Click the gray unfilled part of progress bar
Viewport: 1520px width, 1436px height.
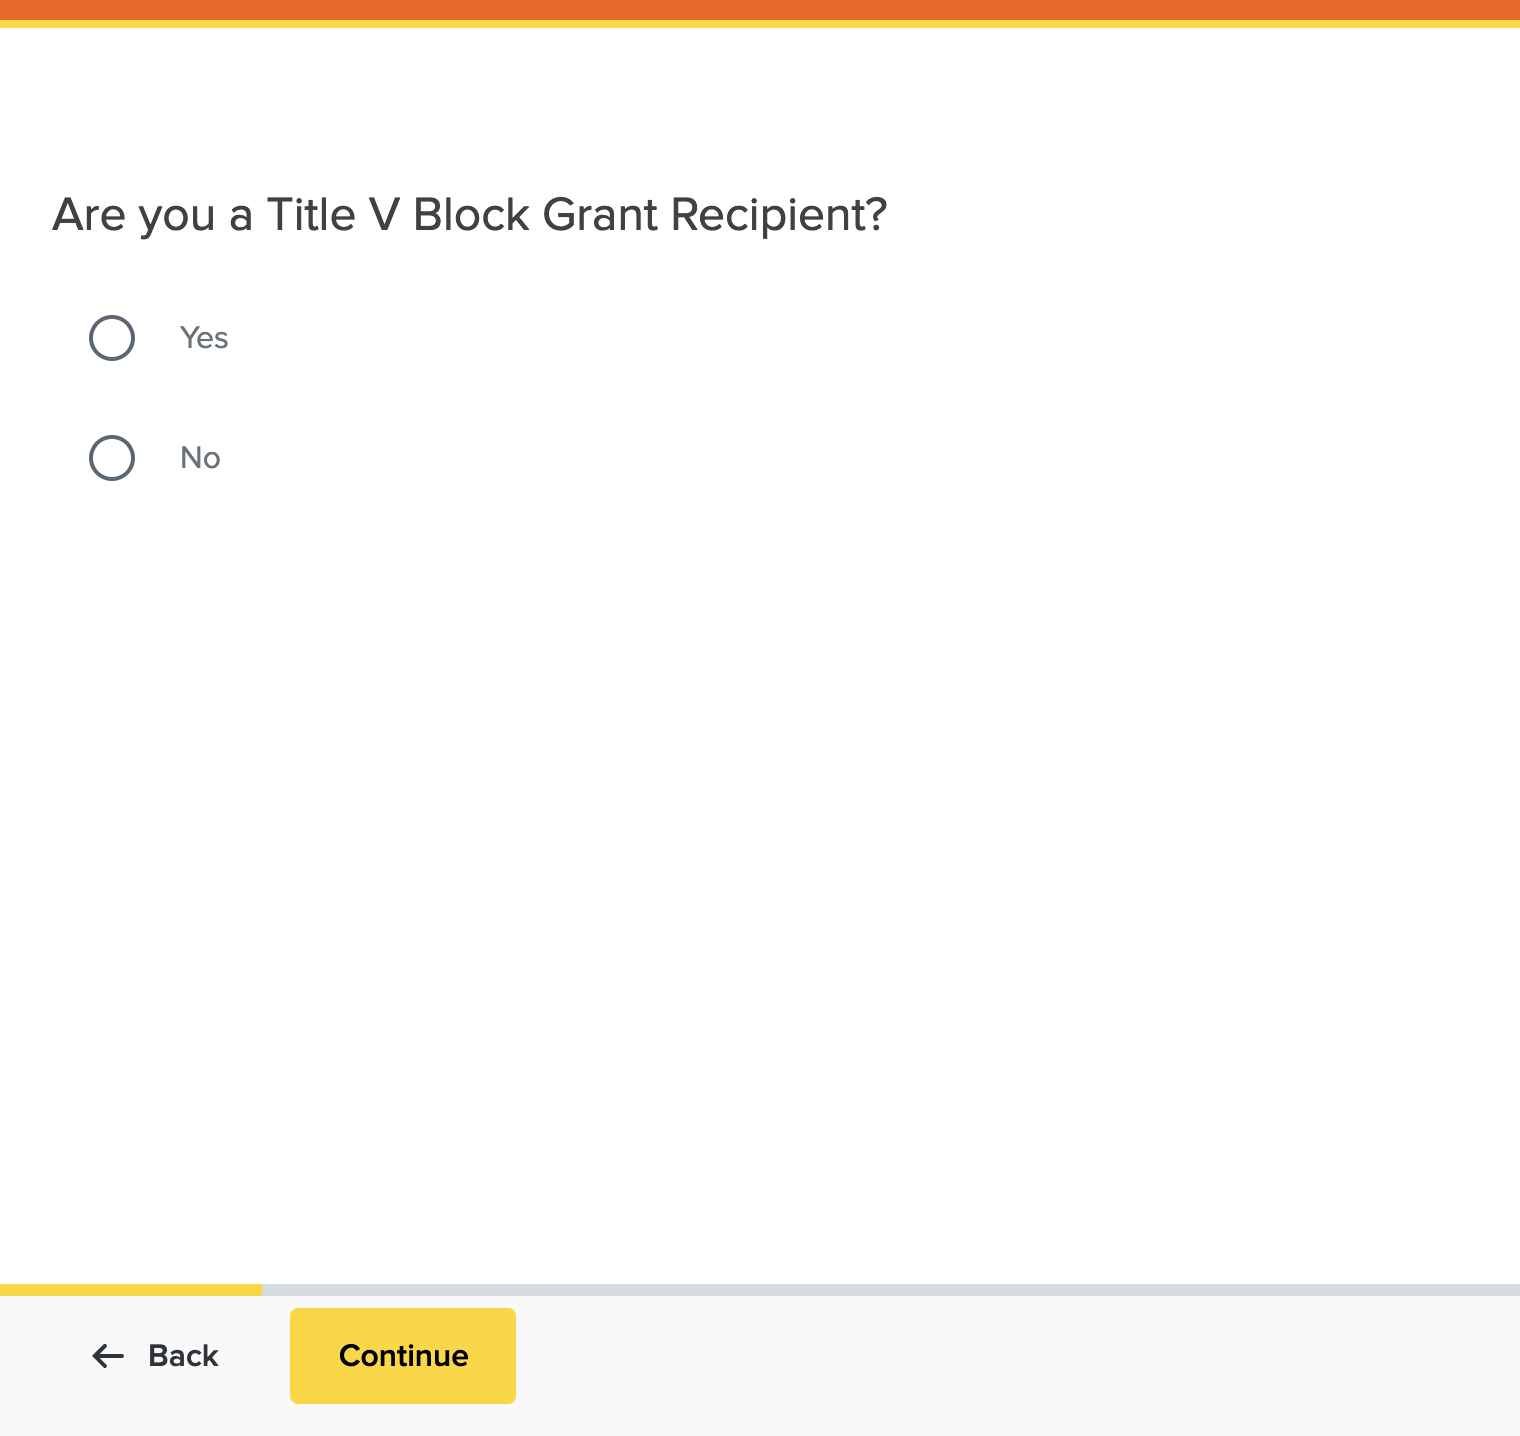[x=890, y=1290]
